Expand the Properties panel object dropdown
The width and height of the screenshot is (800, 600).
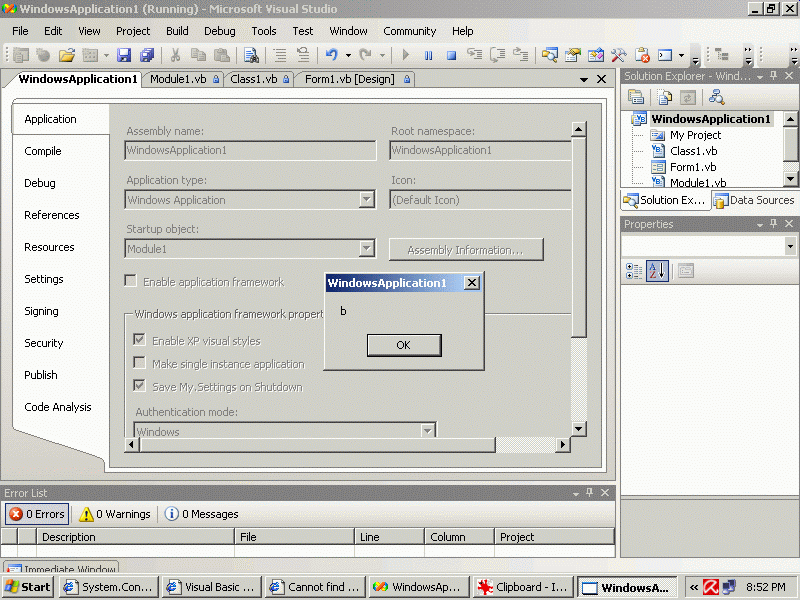click(x=790, y=246)
